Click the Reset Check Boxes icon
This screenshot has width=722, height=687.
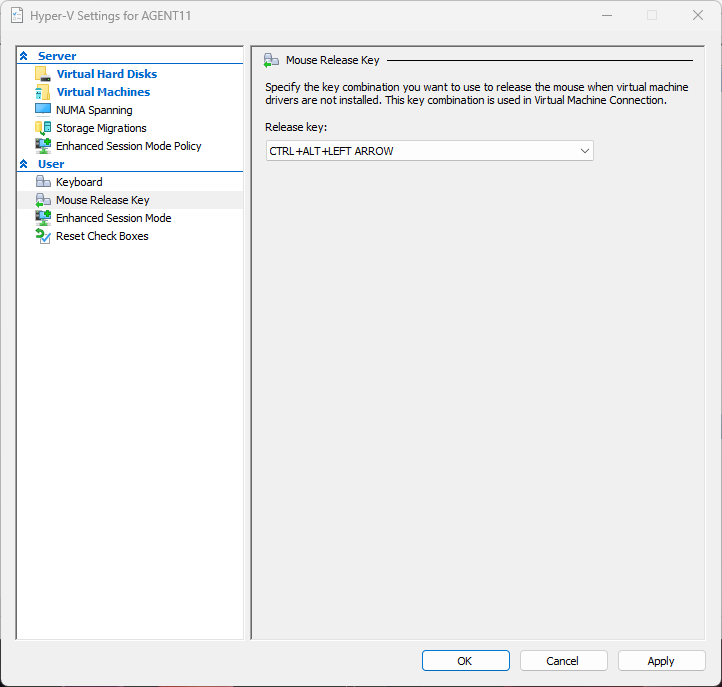[x=42, y=236]
